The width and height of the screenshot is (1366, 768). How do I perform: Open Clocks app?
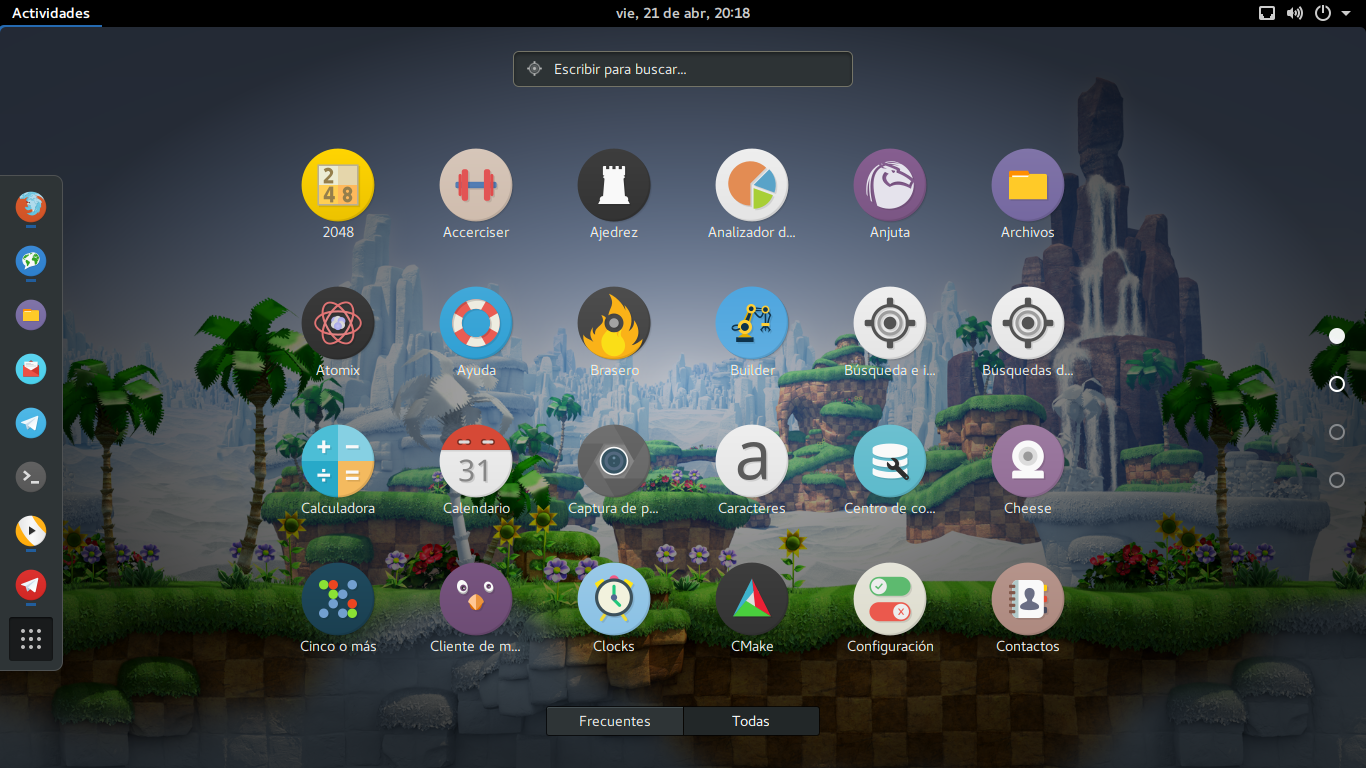[x=614, y=599]
